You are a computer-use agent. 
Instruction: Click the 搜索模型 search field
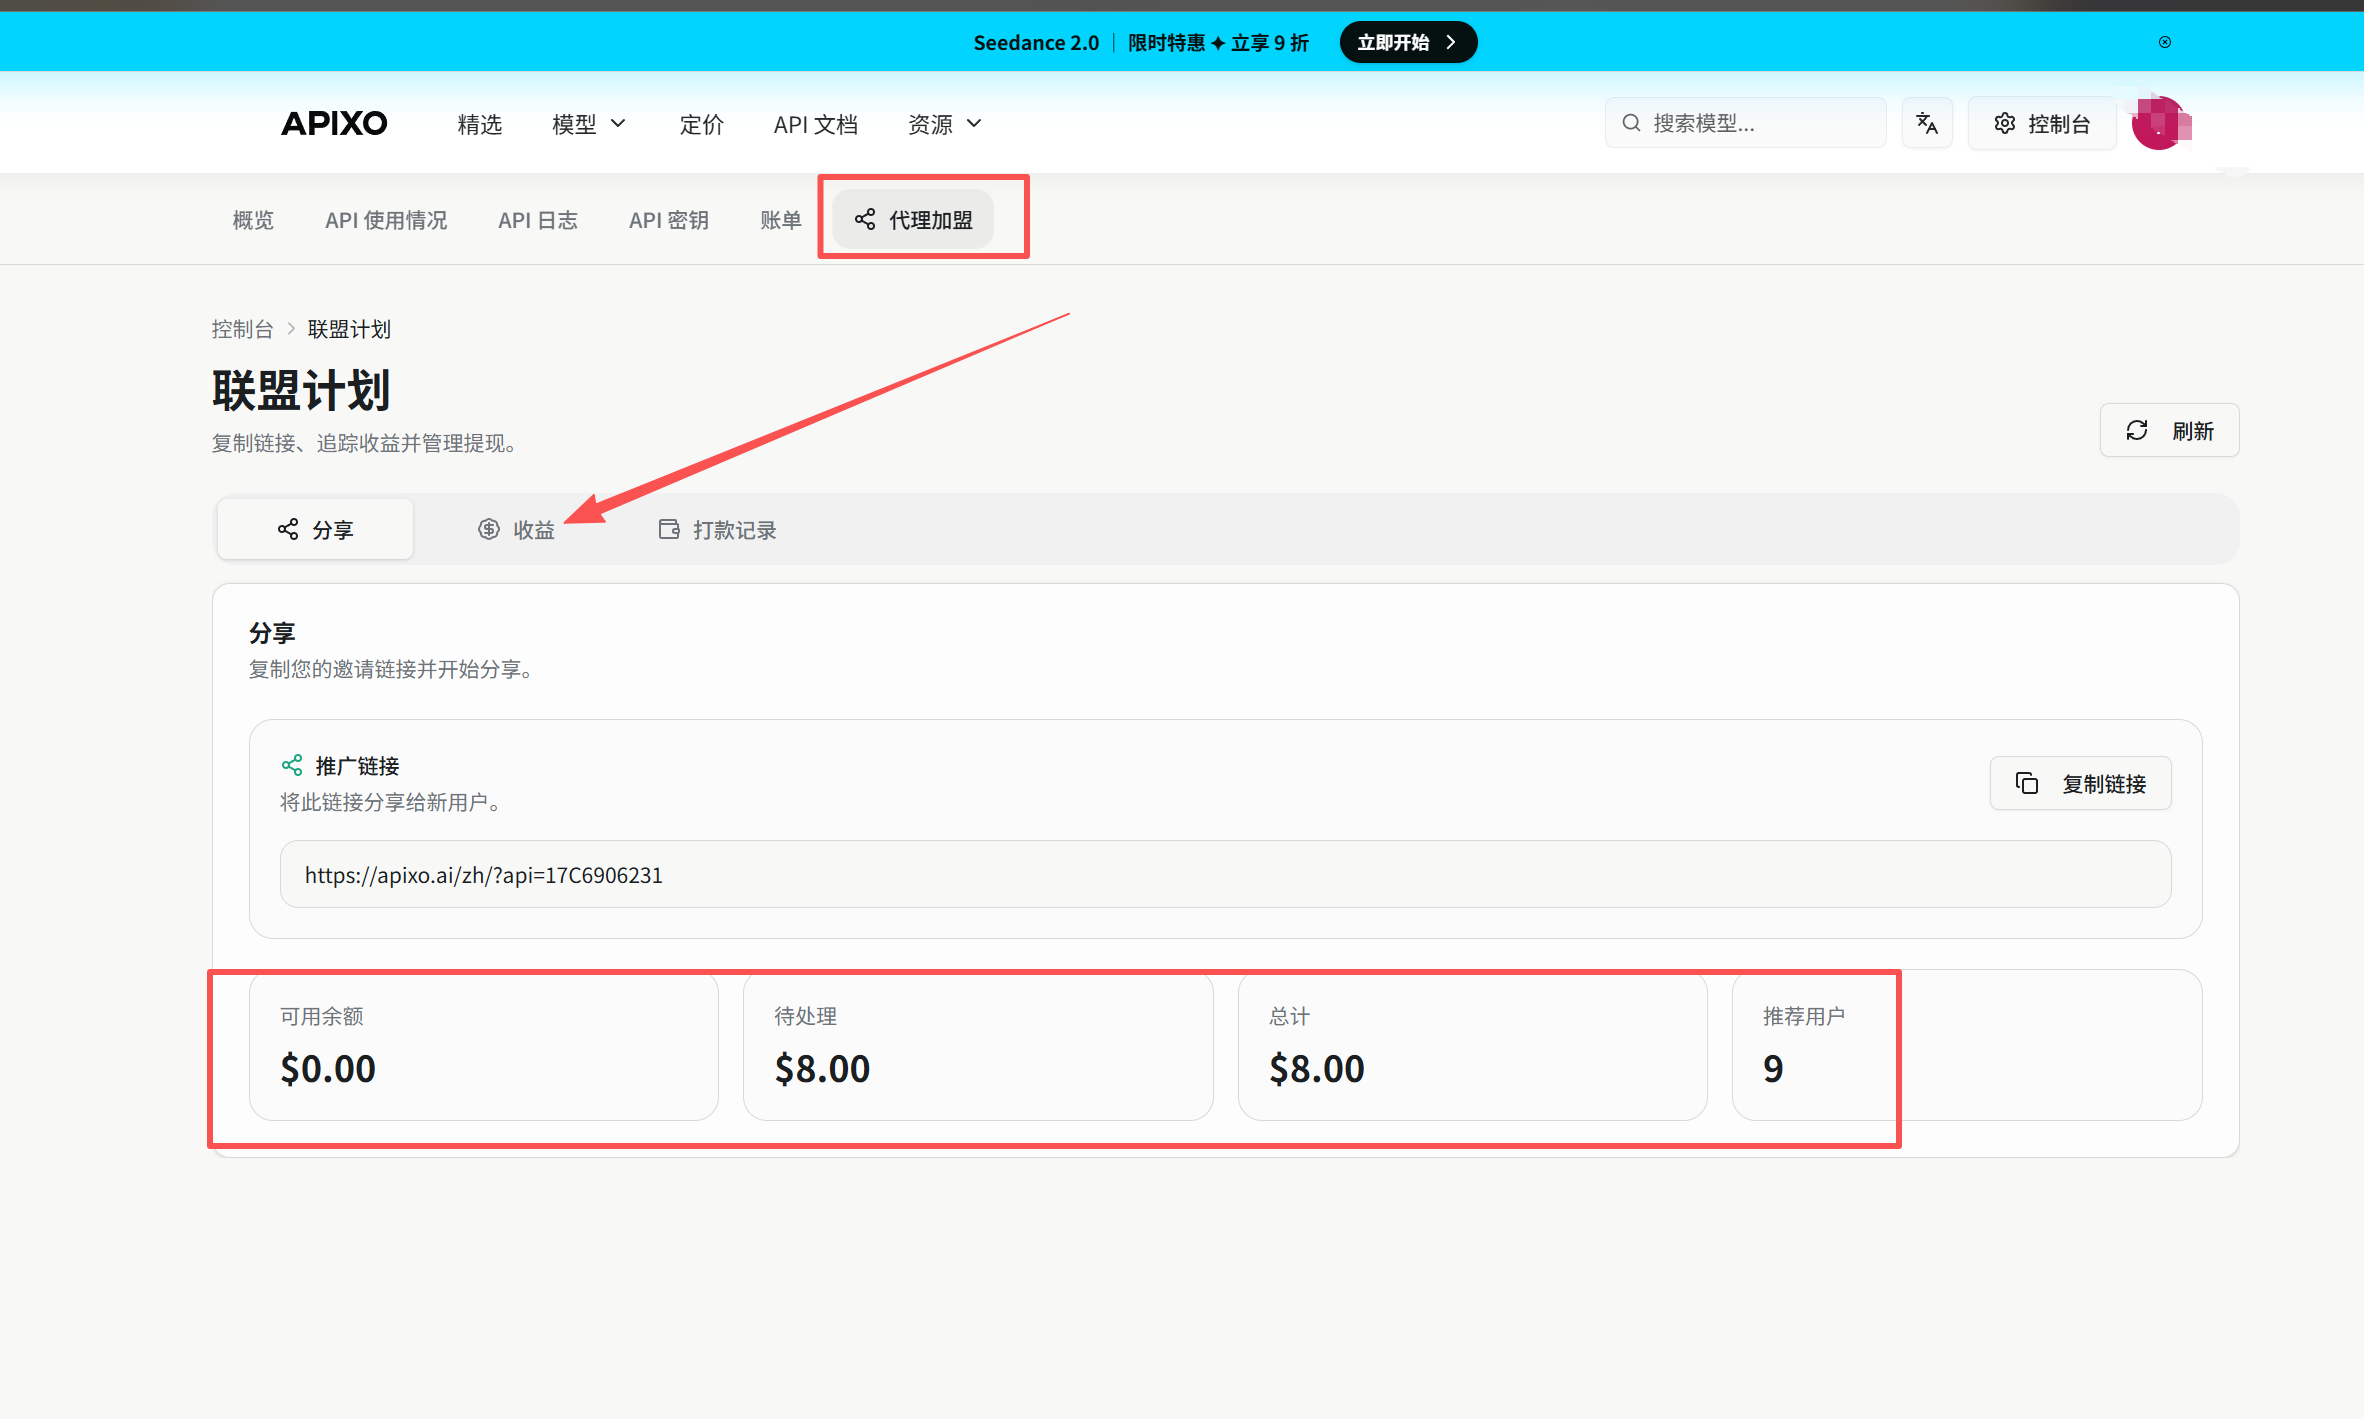1745,123
